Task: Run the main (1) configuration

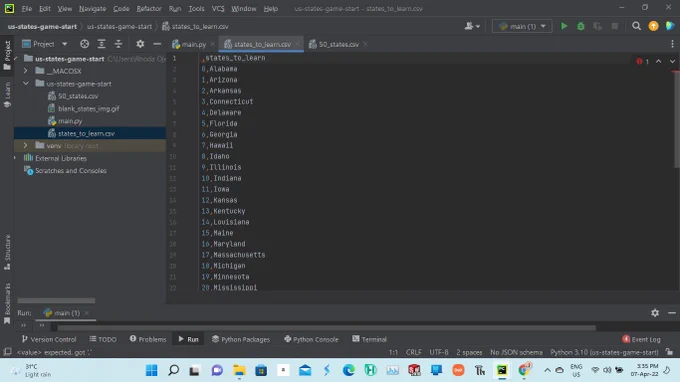Action: click(564, 26)
